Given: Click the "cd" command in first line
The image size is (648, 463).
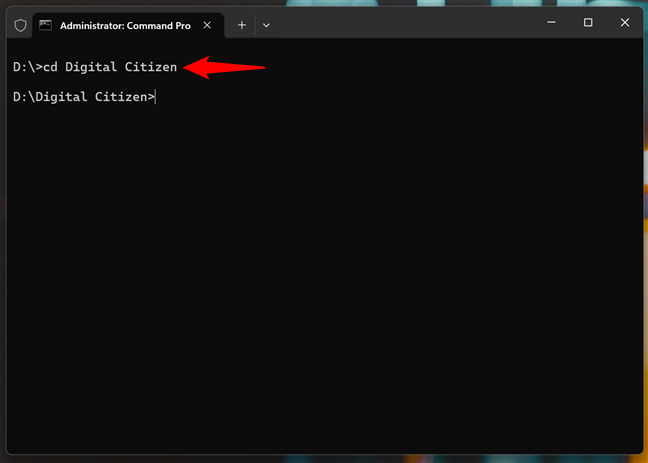Looking at the screenshot, I should 49,68.
